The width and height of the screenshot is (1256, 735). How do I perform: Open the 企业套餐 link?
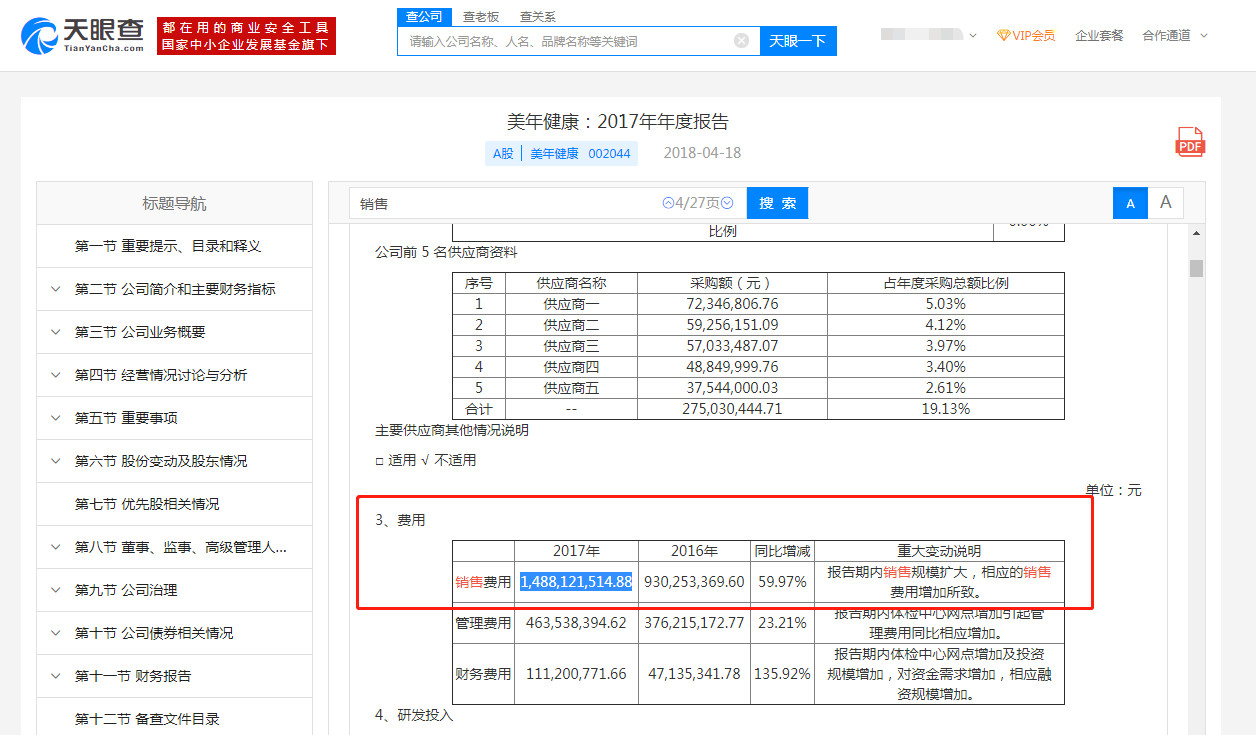click(x=1099, y=35)
